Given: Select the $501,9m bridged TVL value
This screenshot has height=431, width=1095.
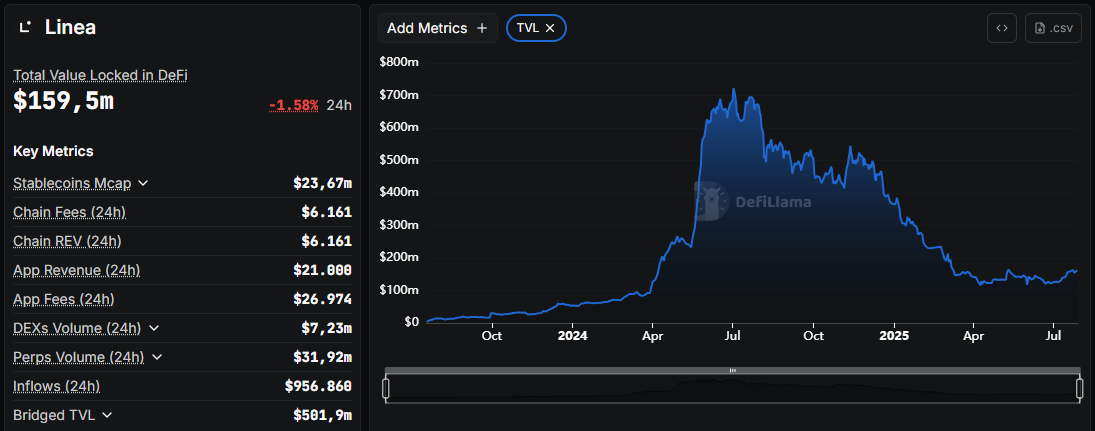Looking at the screenshot, I should tap(322, 415).
